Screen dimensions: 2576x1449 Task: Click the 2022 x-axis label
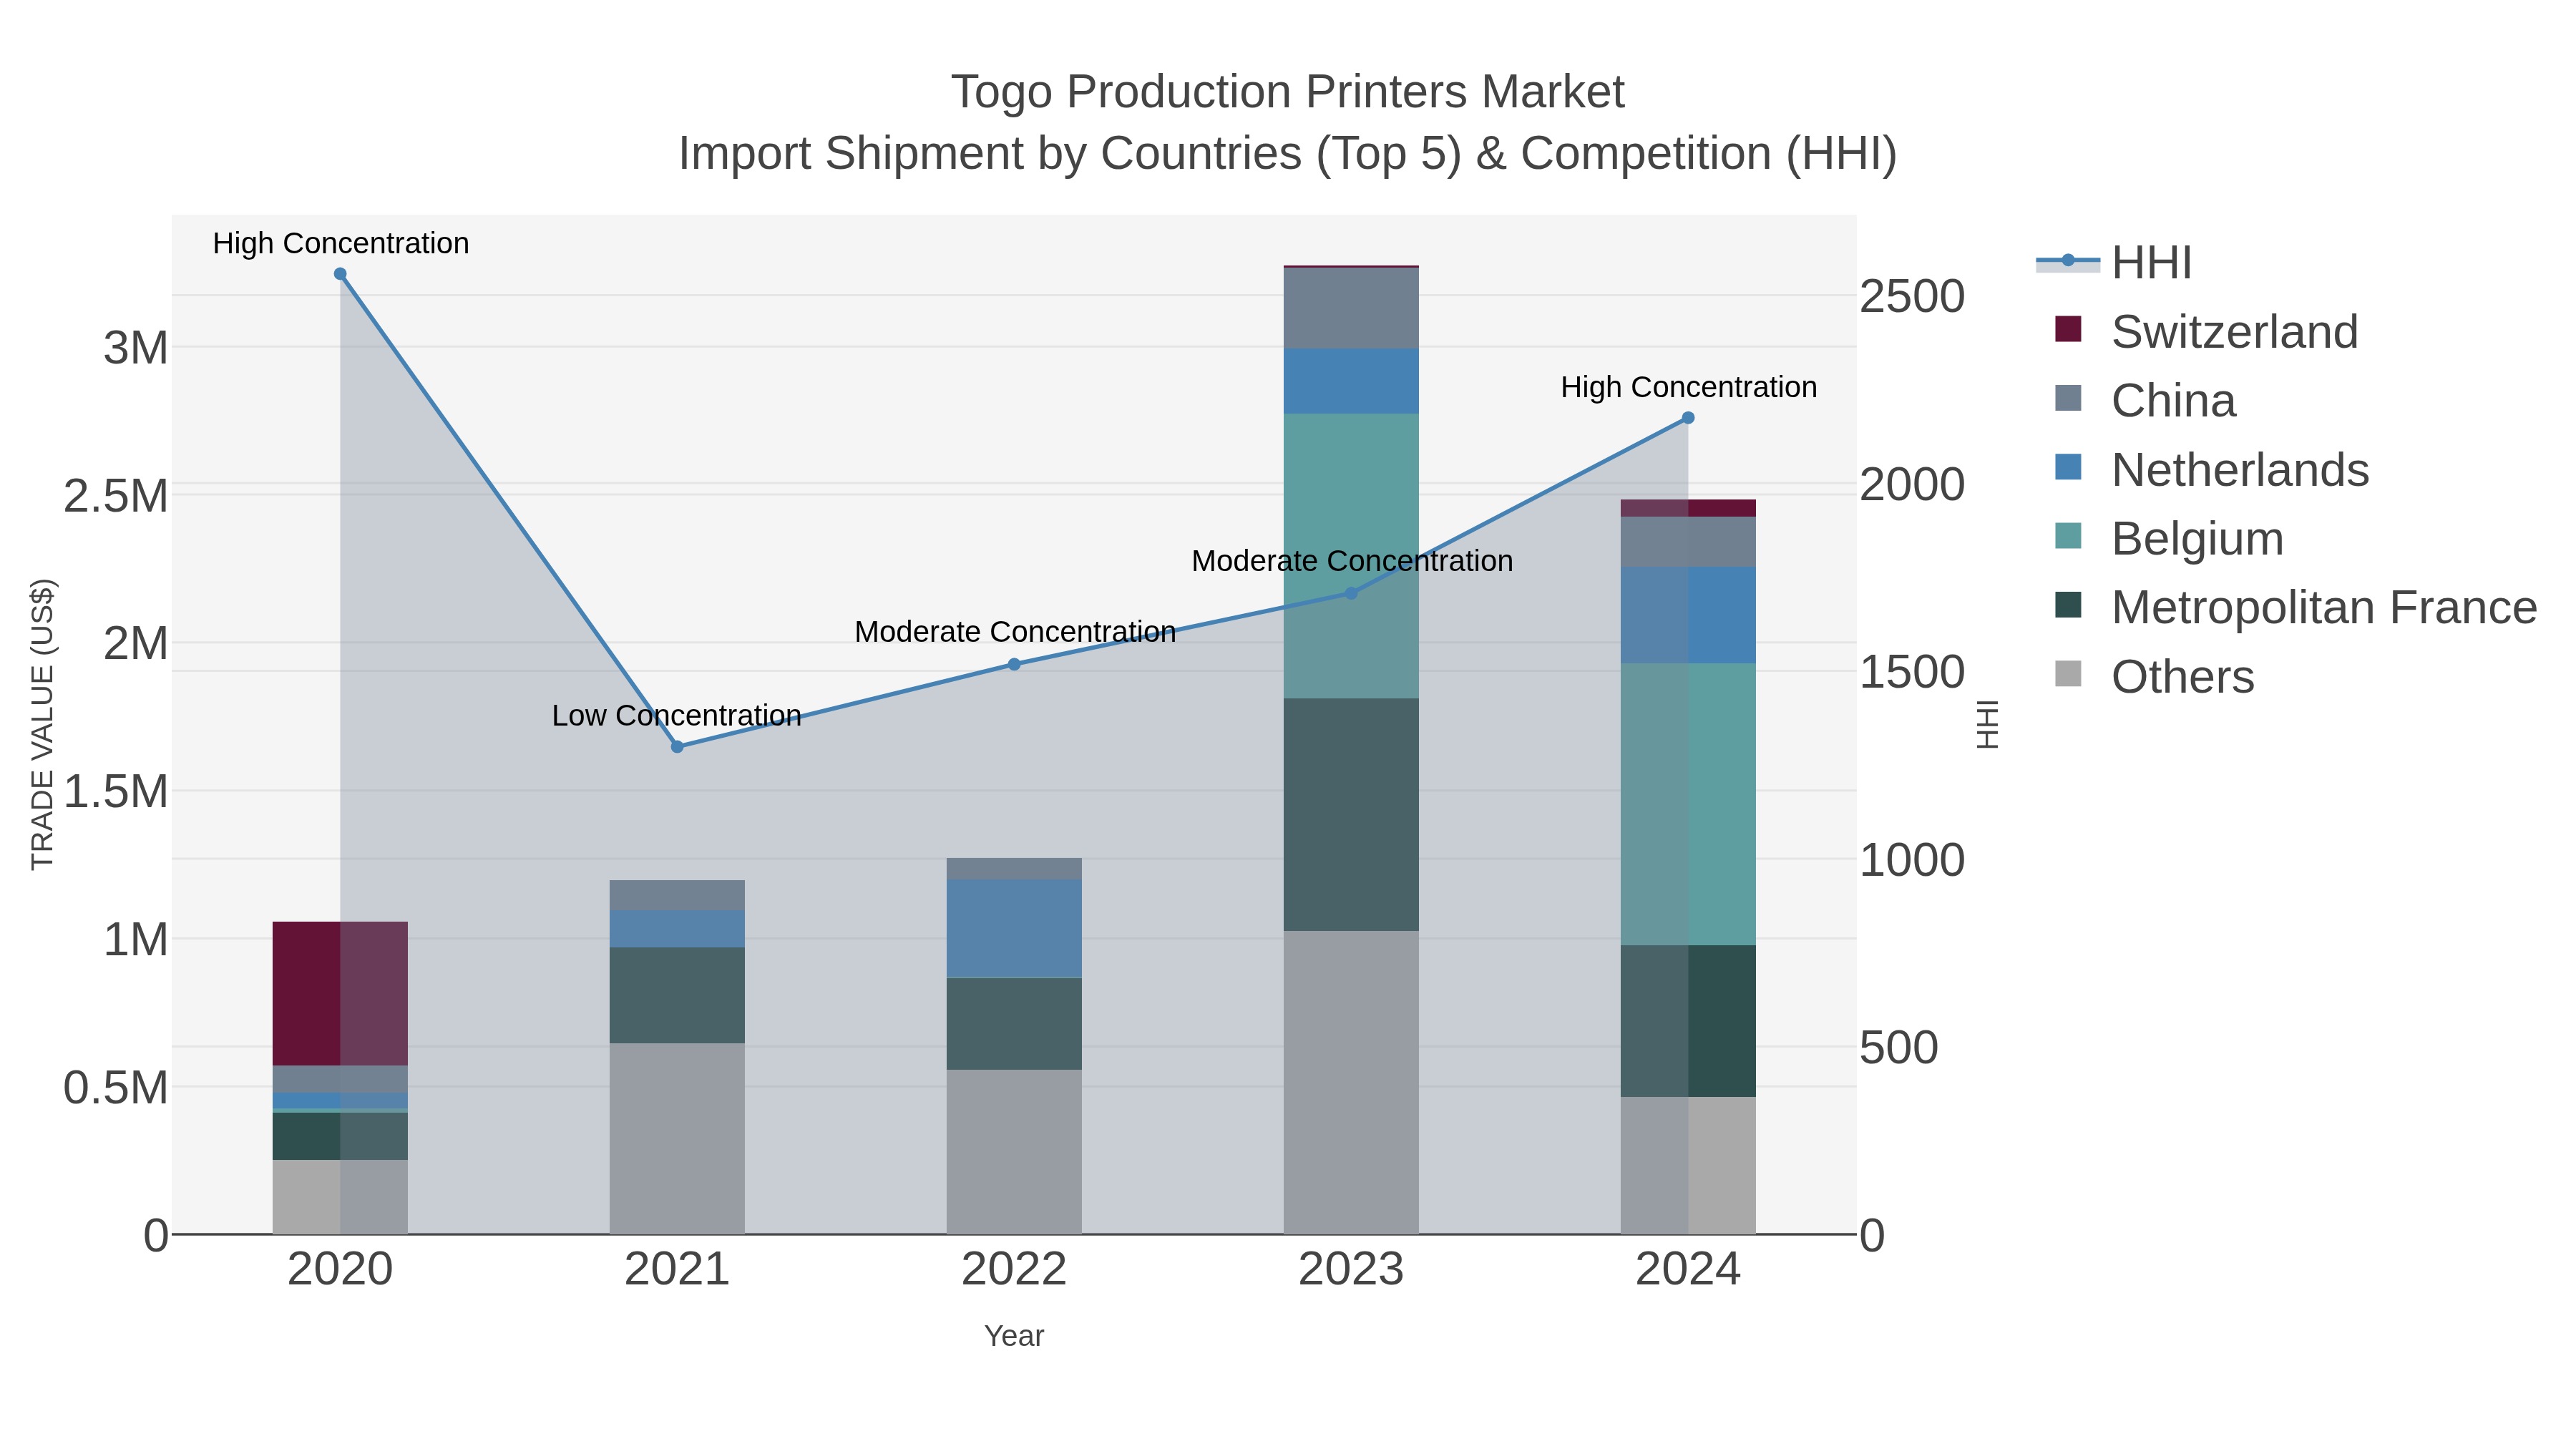1014,1270
